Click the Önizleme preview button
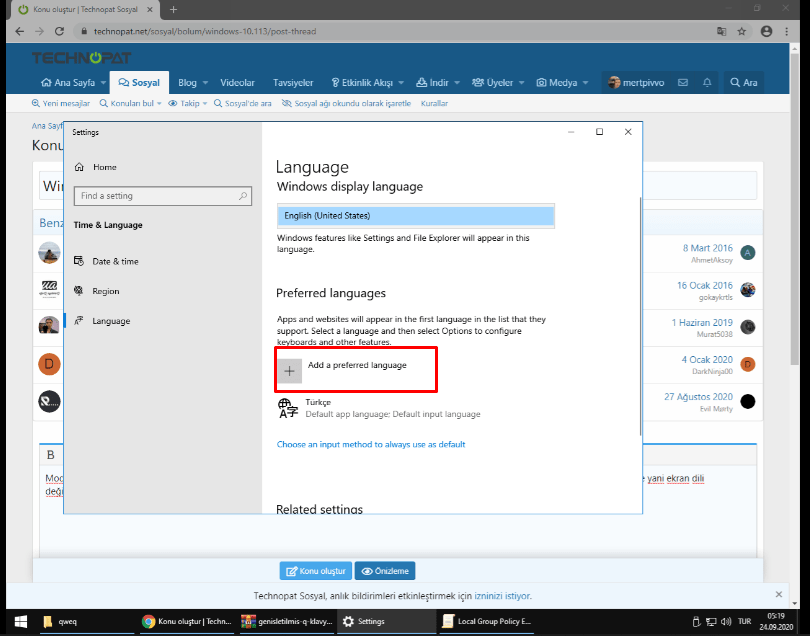This screenshot has height=636, width=810. tap(385, 571)
